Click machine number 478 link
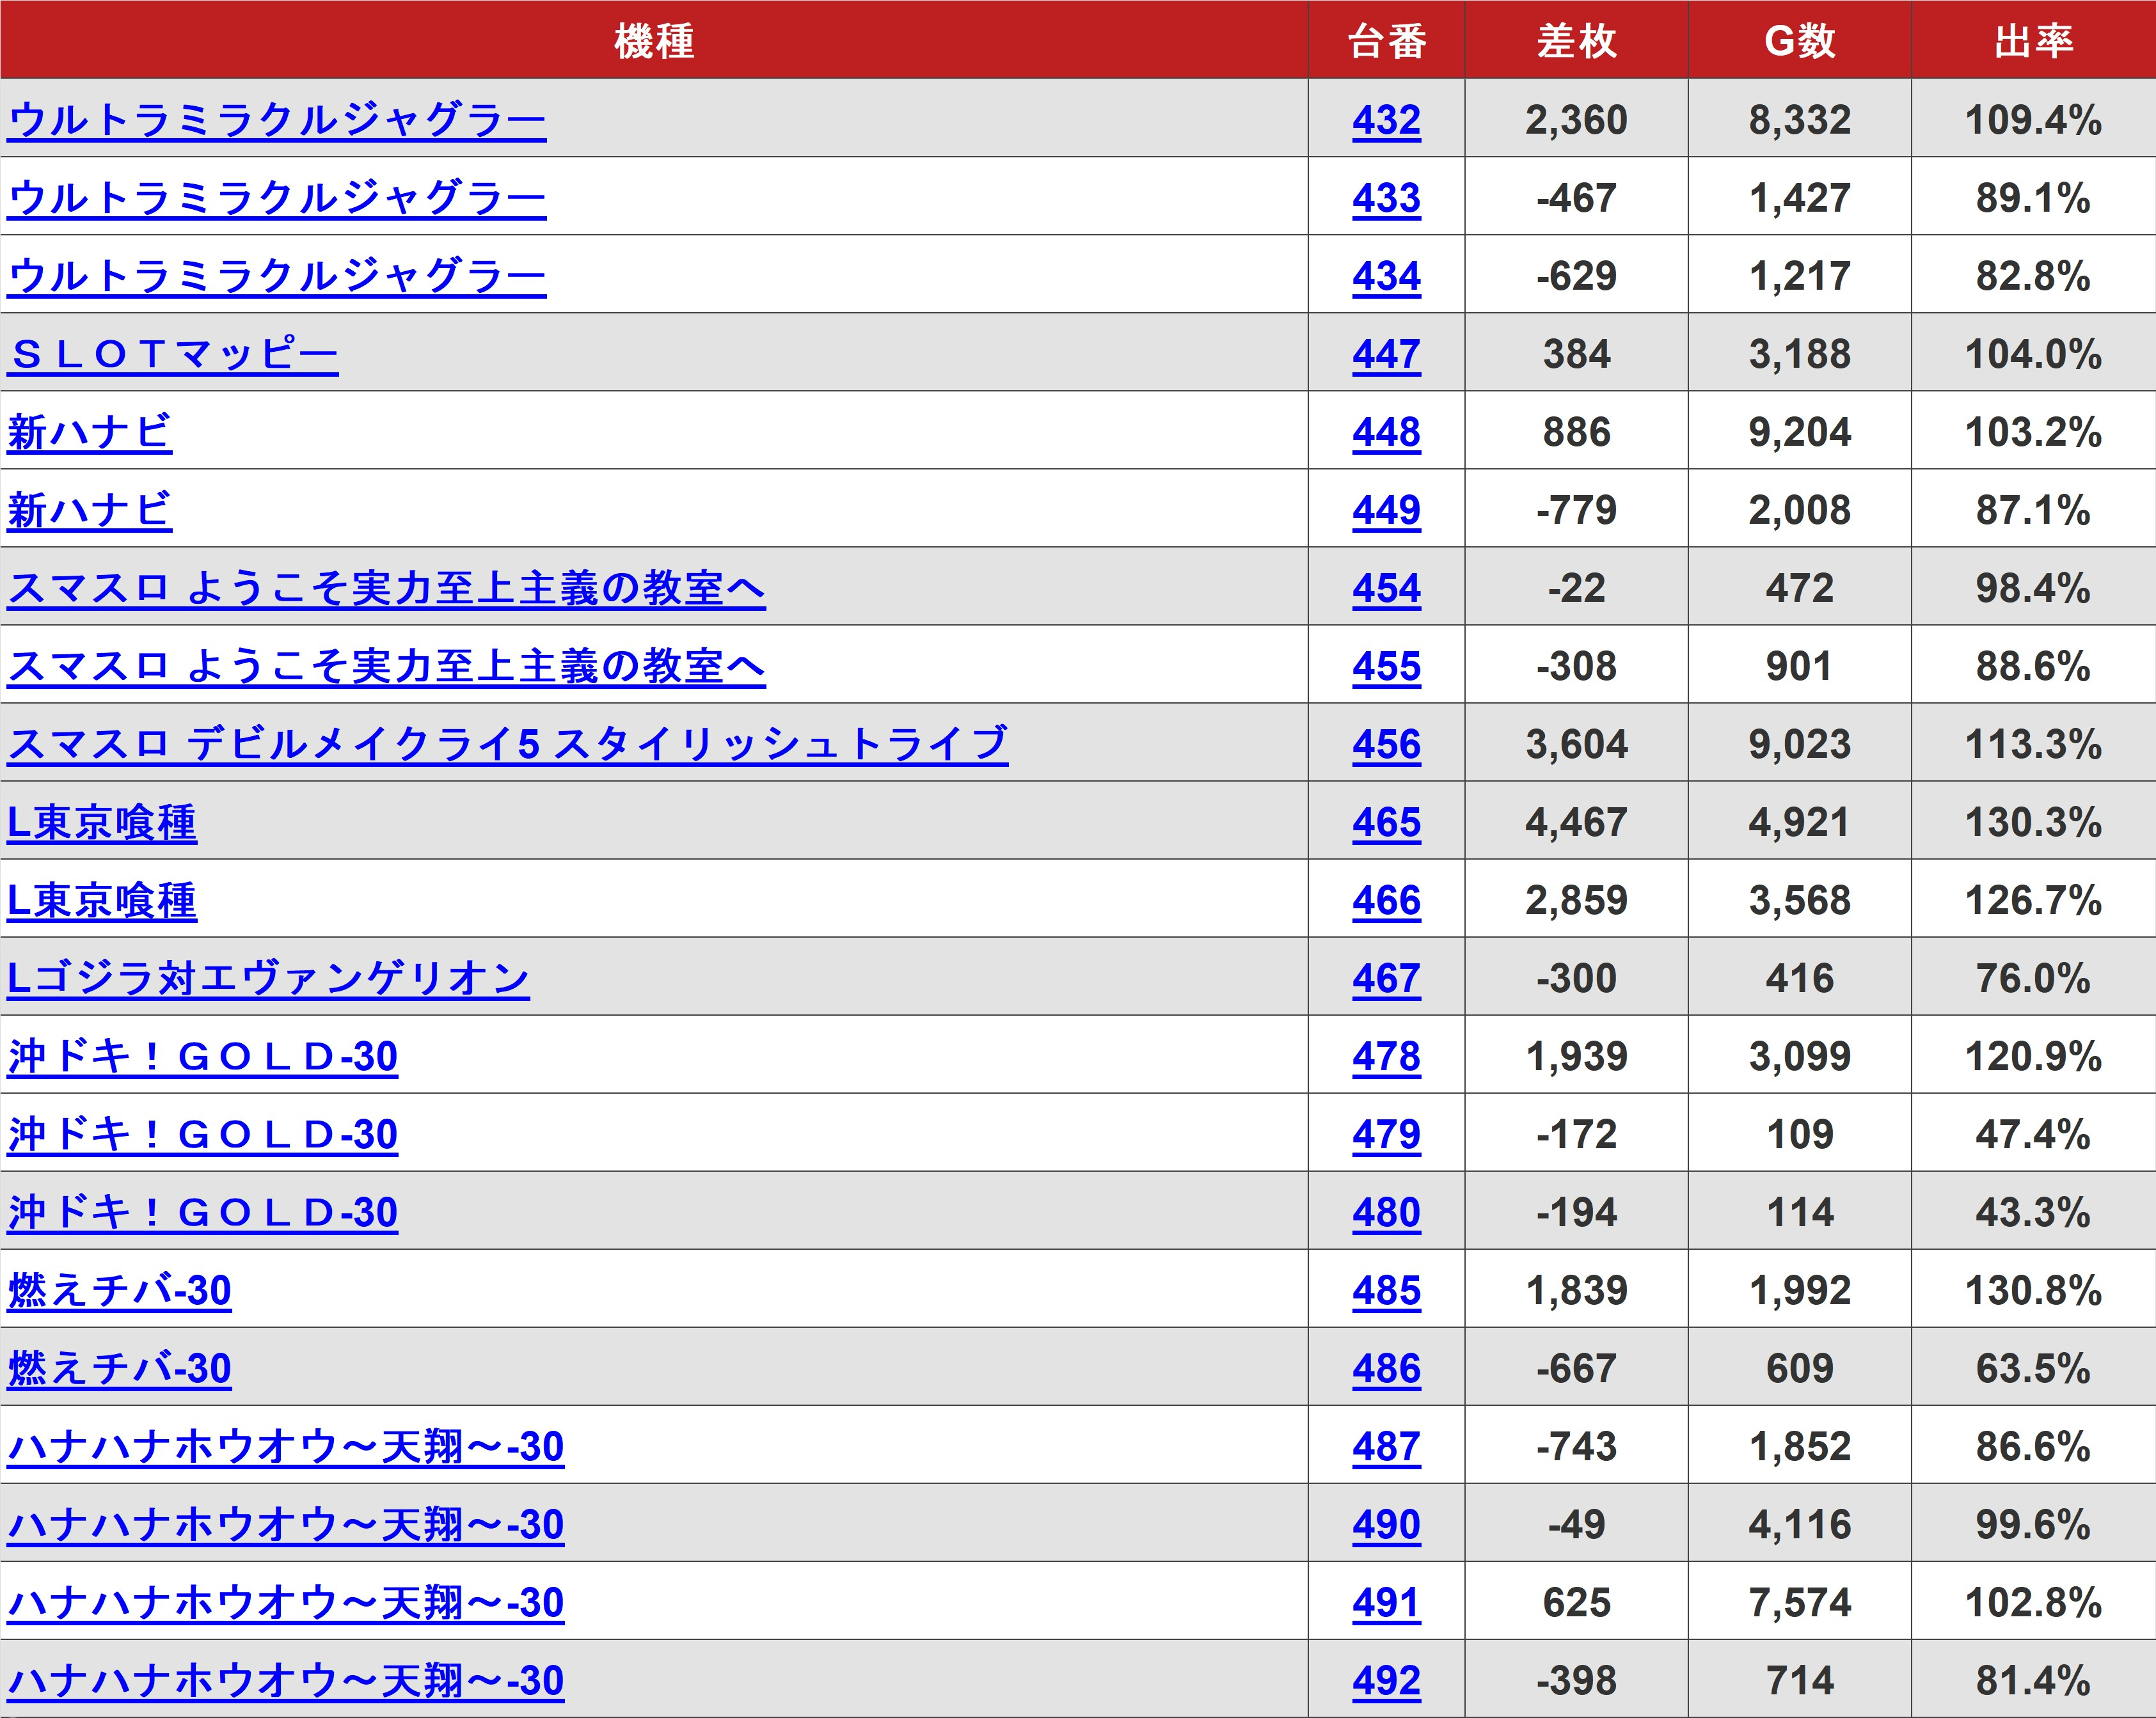2156x1718 pixels. coord(1386,1056)
